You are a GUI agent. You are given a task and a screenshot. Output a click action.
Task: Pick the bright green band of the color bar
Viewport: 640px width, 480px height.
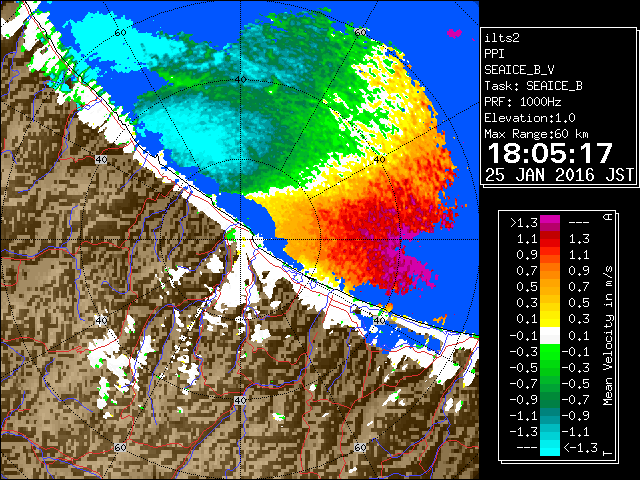point(550,351)
